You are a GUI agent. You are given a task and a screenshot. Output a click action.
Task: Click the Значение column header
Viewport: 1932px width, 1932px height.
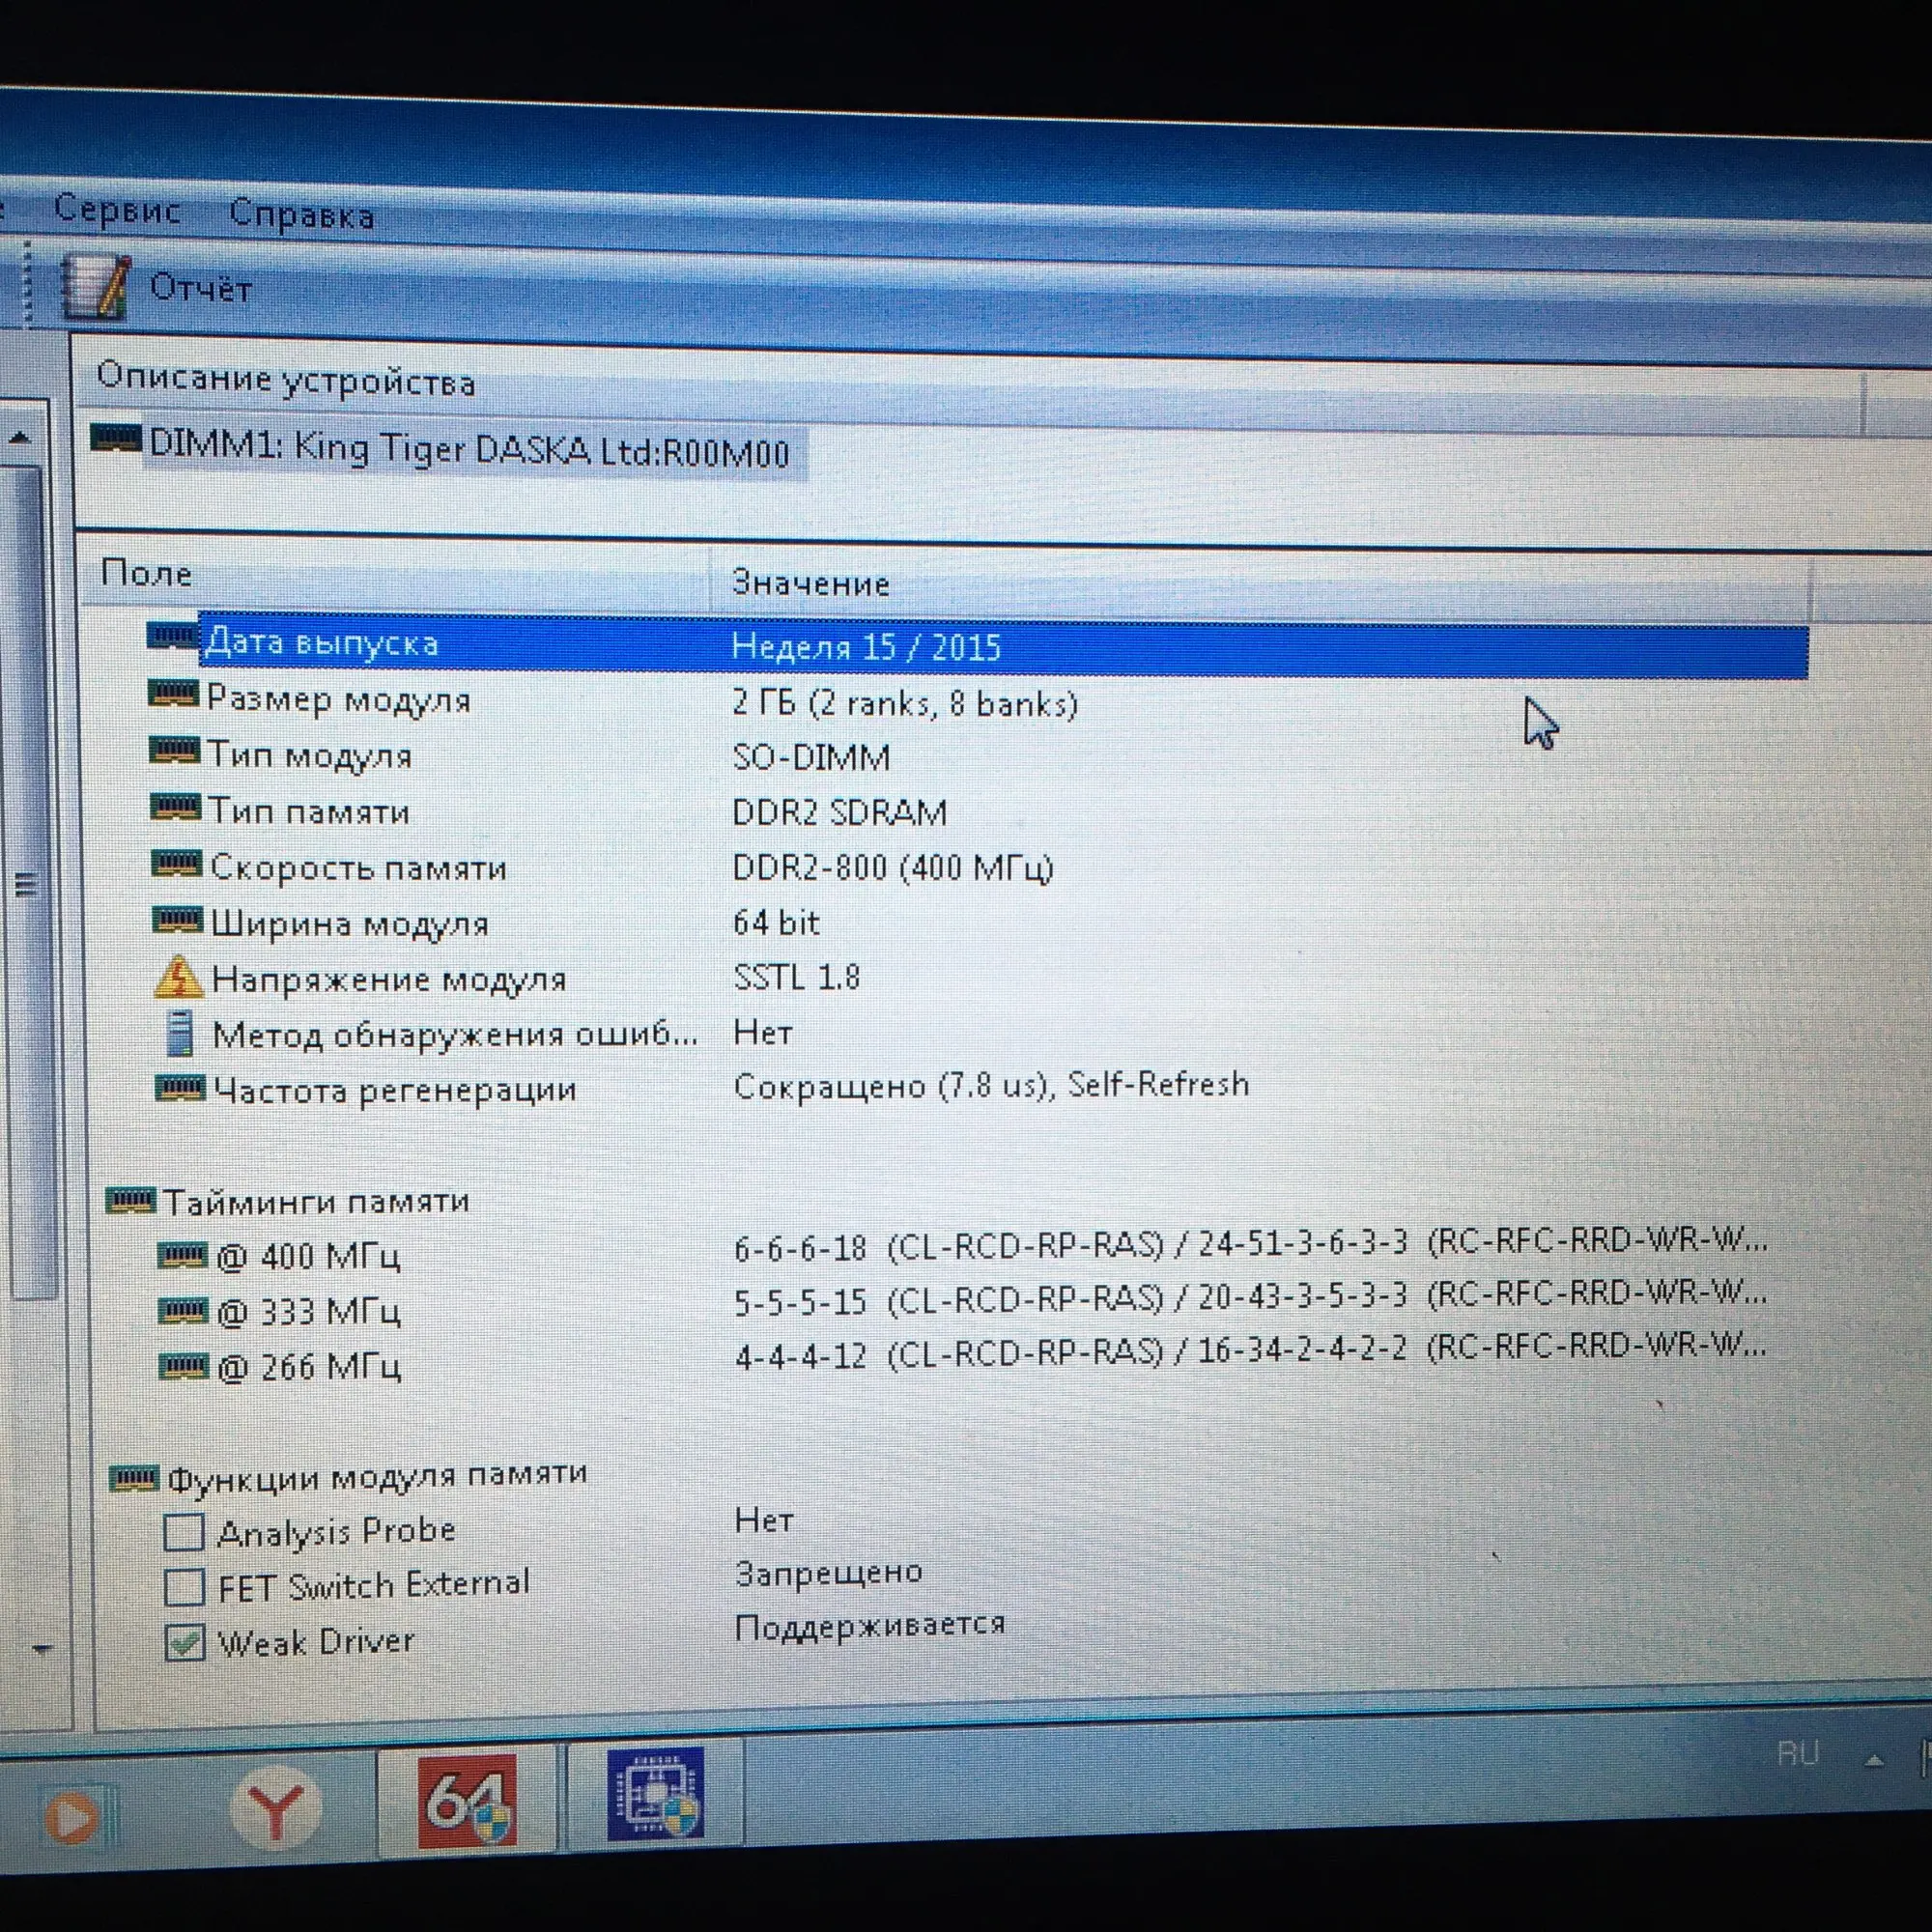tap(810, 583)
